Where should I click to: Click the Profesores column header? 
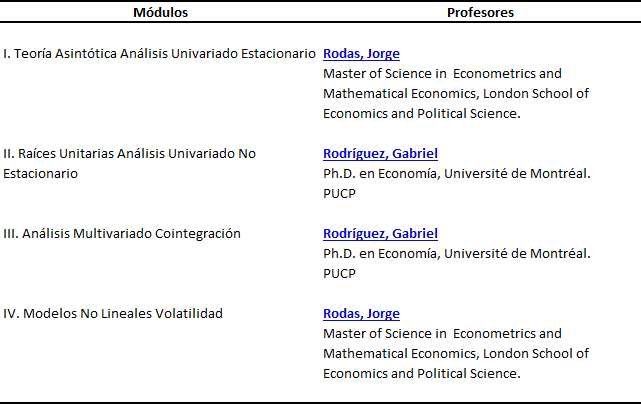pyautogui.click(x=481, y=13)
